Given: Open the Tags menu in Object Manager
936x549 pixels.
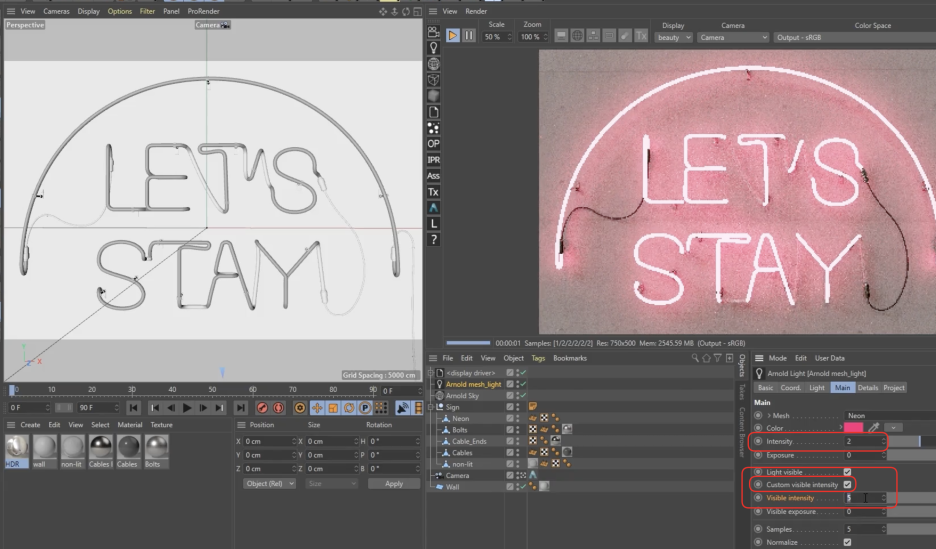Looking at the screenshot, I should (538, 358).
